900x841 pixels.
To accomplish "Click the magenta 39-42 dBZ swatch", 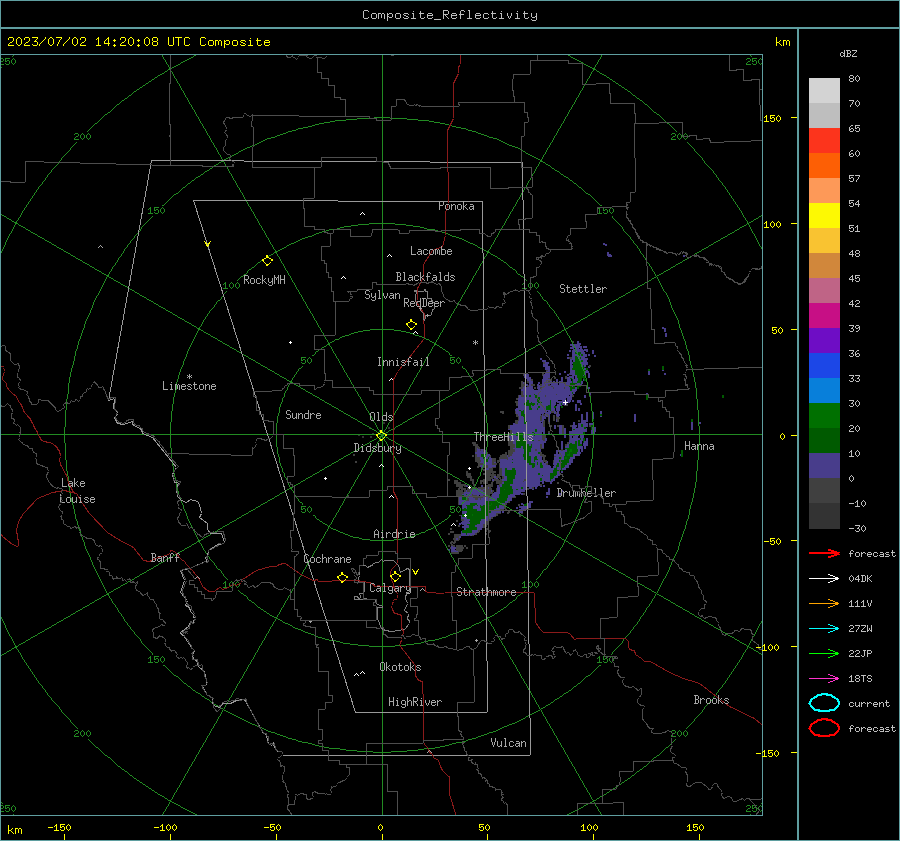I will coord(824,316).
